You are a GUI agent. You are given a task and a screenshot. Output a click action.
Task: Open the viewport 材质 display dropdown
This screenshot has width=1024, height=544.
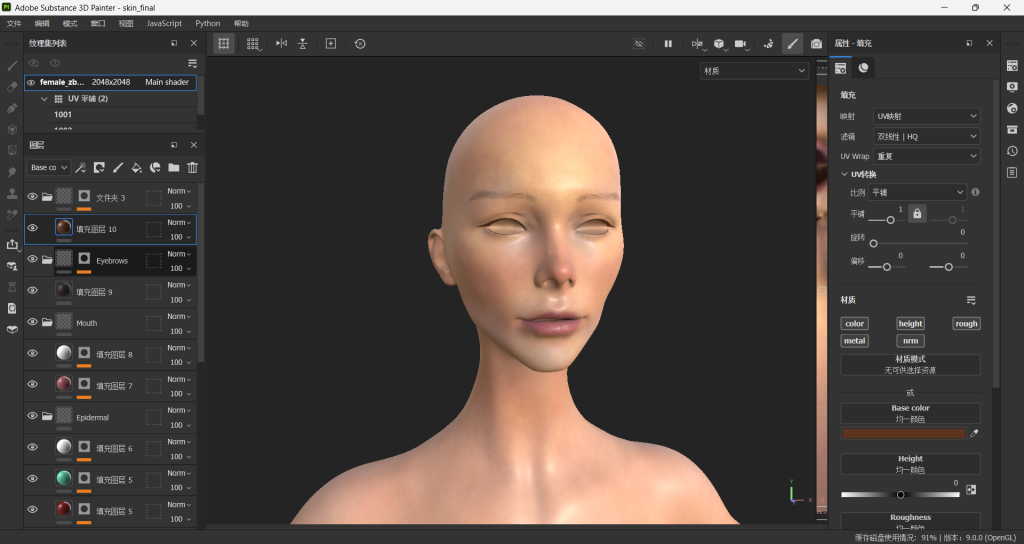click(754, 71)
